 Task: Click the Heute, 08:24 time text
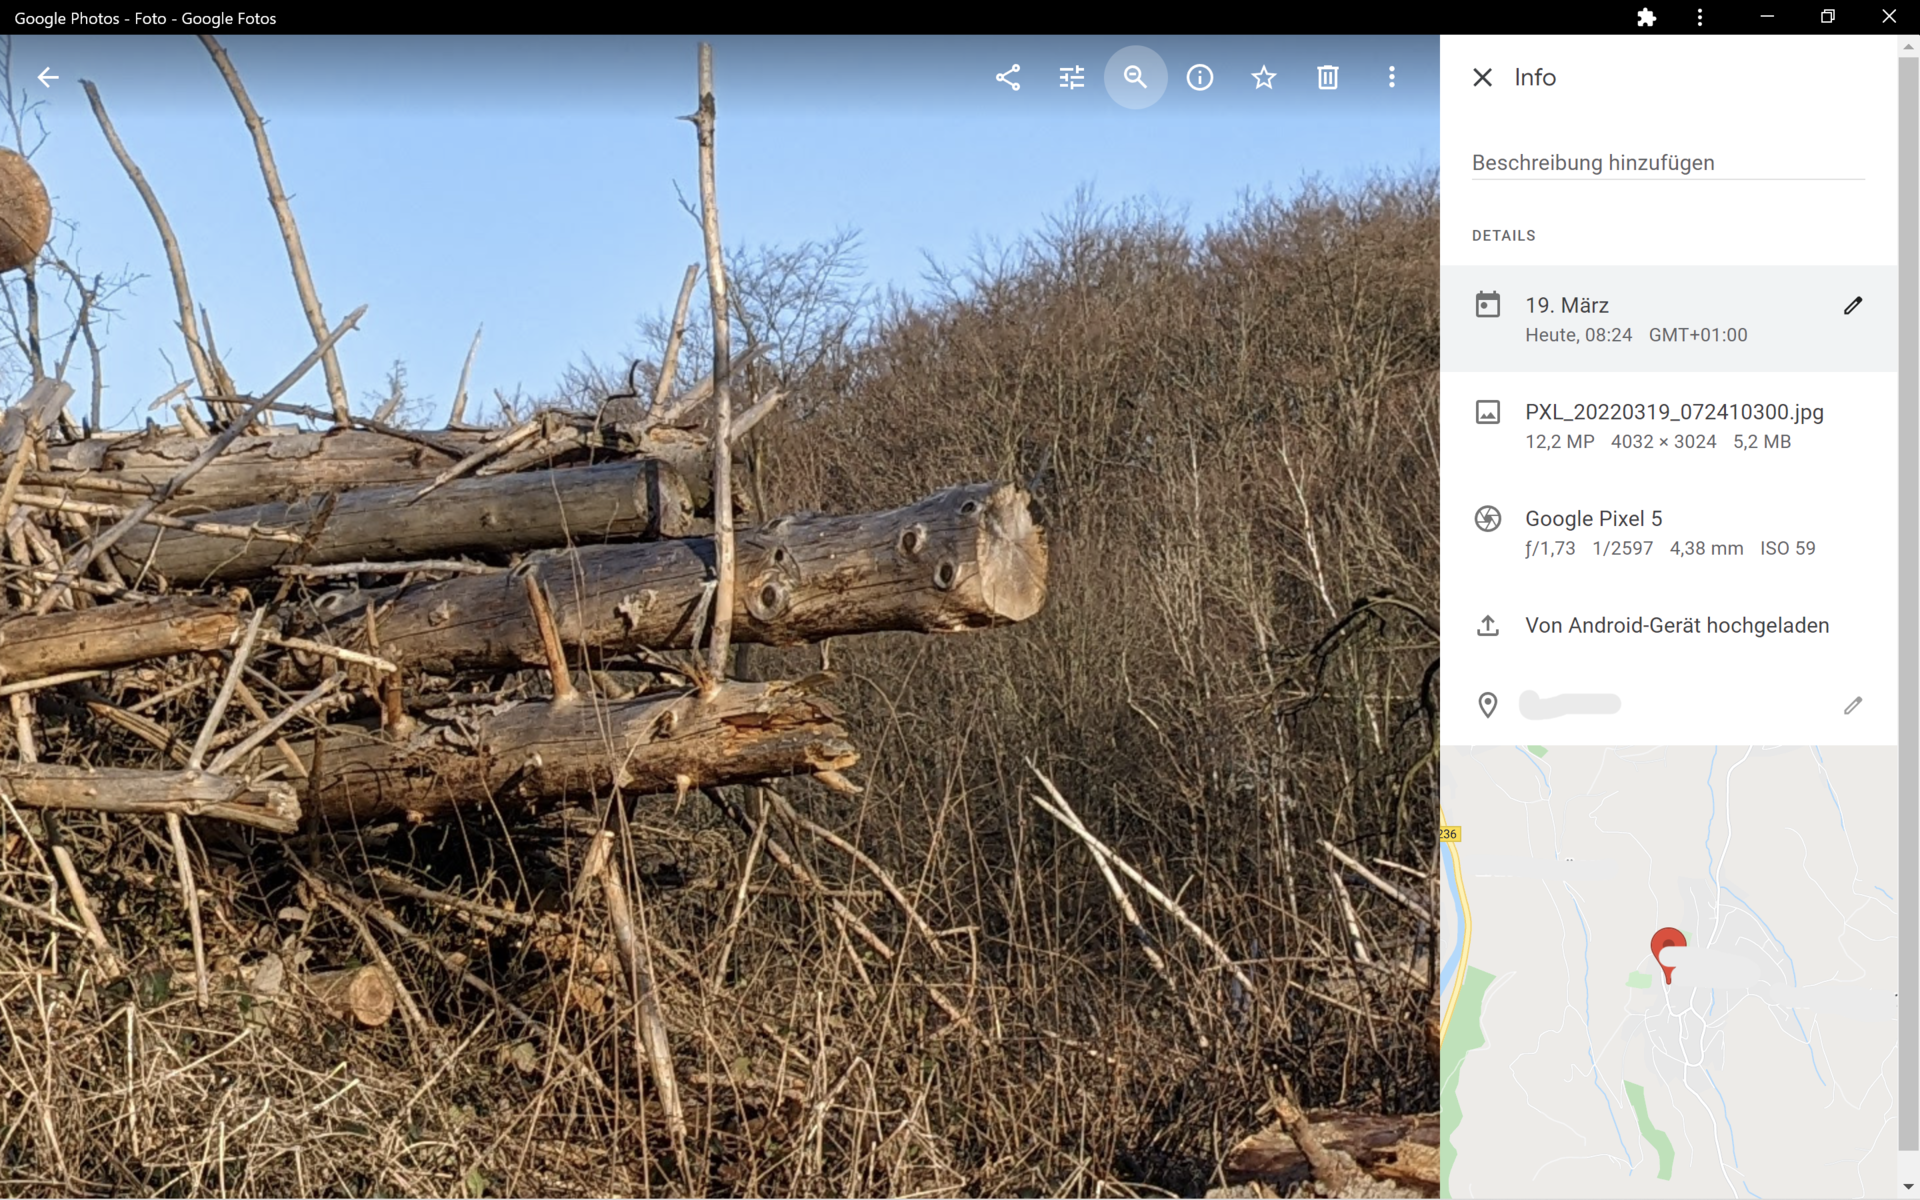click(x=1578, y=335)
